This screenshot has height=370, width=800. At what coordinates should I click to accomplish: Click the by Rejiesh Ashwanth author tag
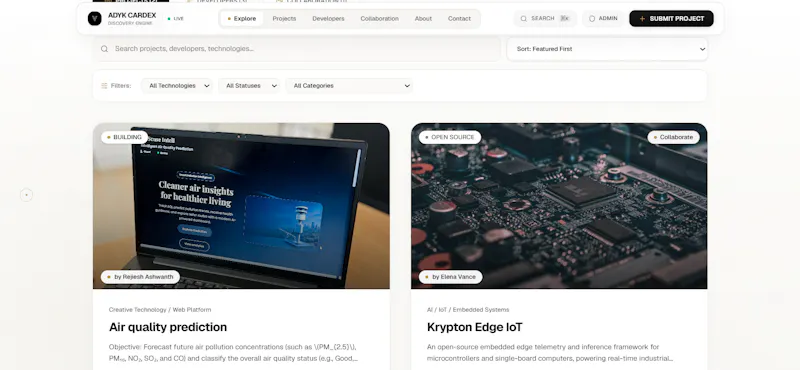pos(140,277)
